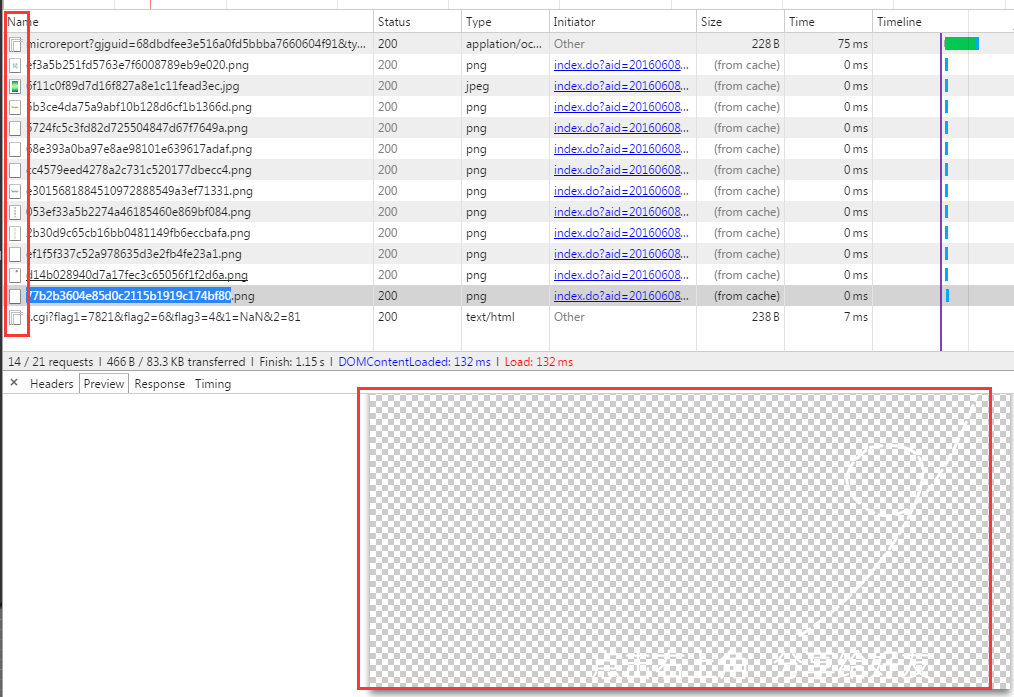Viewport: 1014px width, 697px height.
Task: Open the Response tab
Action: coord(159,384)
